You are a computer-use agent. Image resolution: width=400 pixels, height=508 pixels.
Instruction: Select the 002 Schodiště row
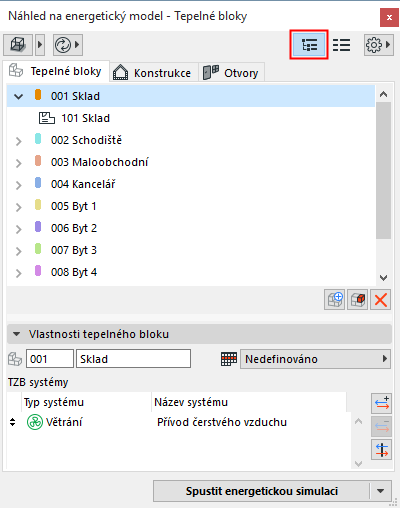[x=191, y=140]
